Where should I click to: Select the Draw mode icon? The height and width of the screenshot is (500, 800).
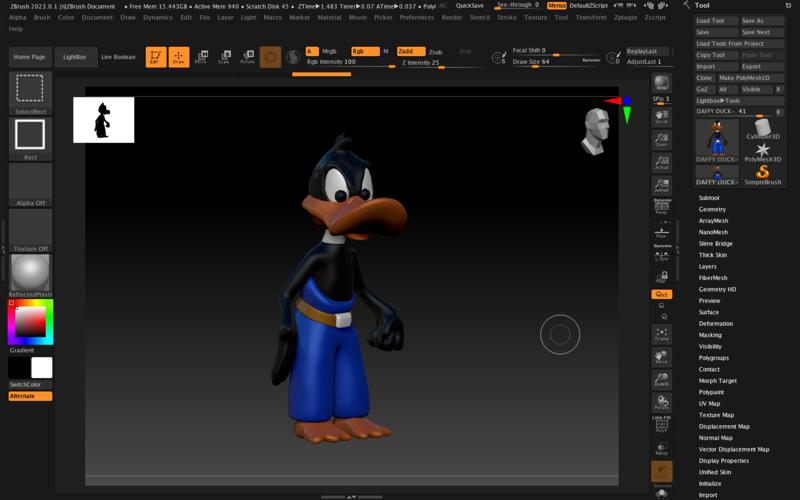(x=179, y=57)
